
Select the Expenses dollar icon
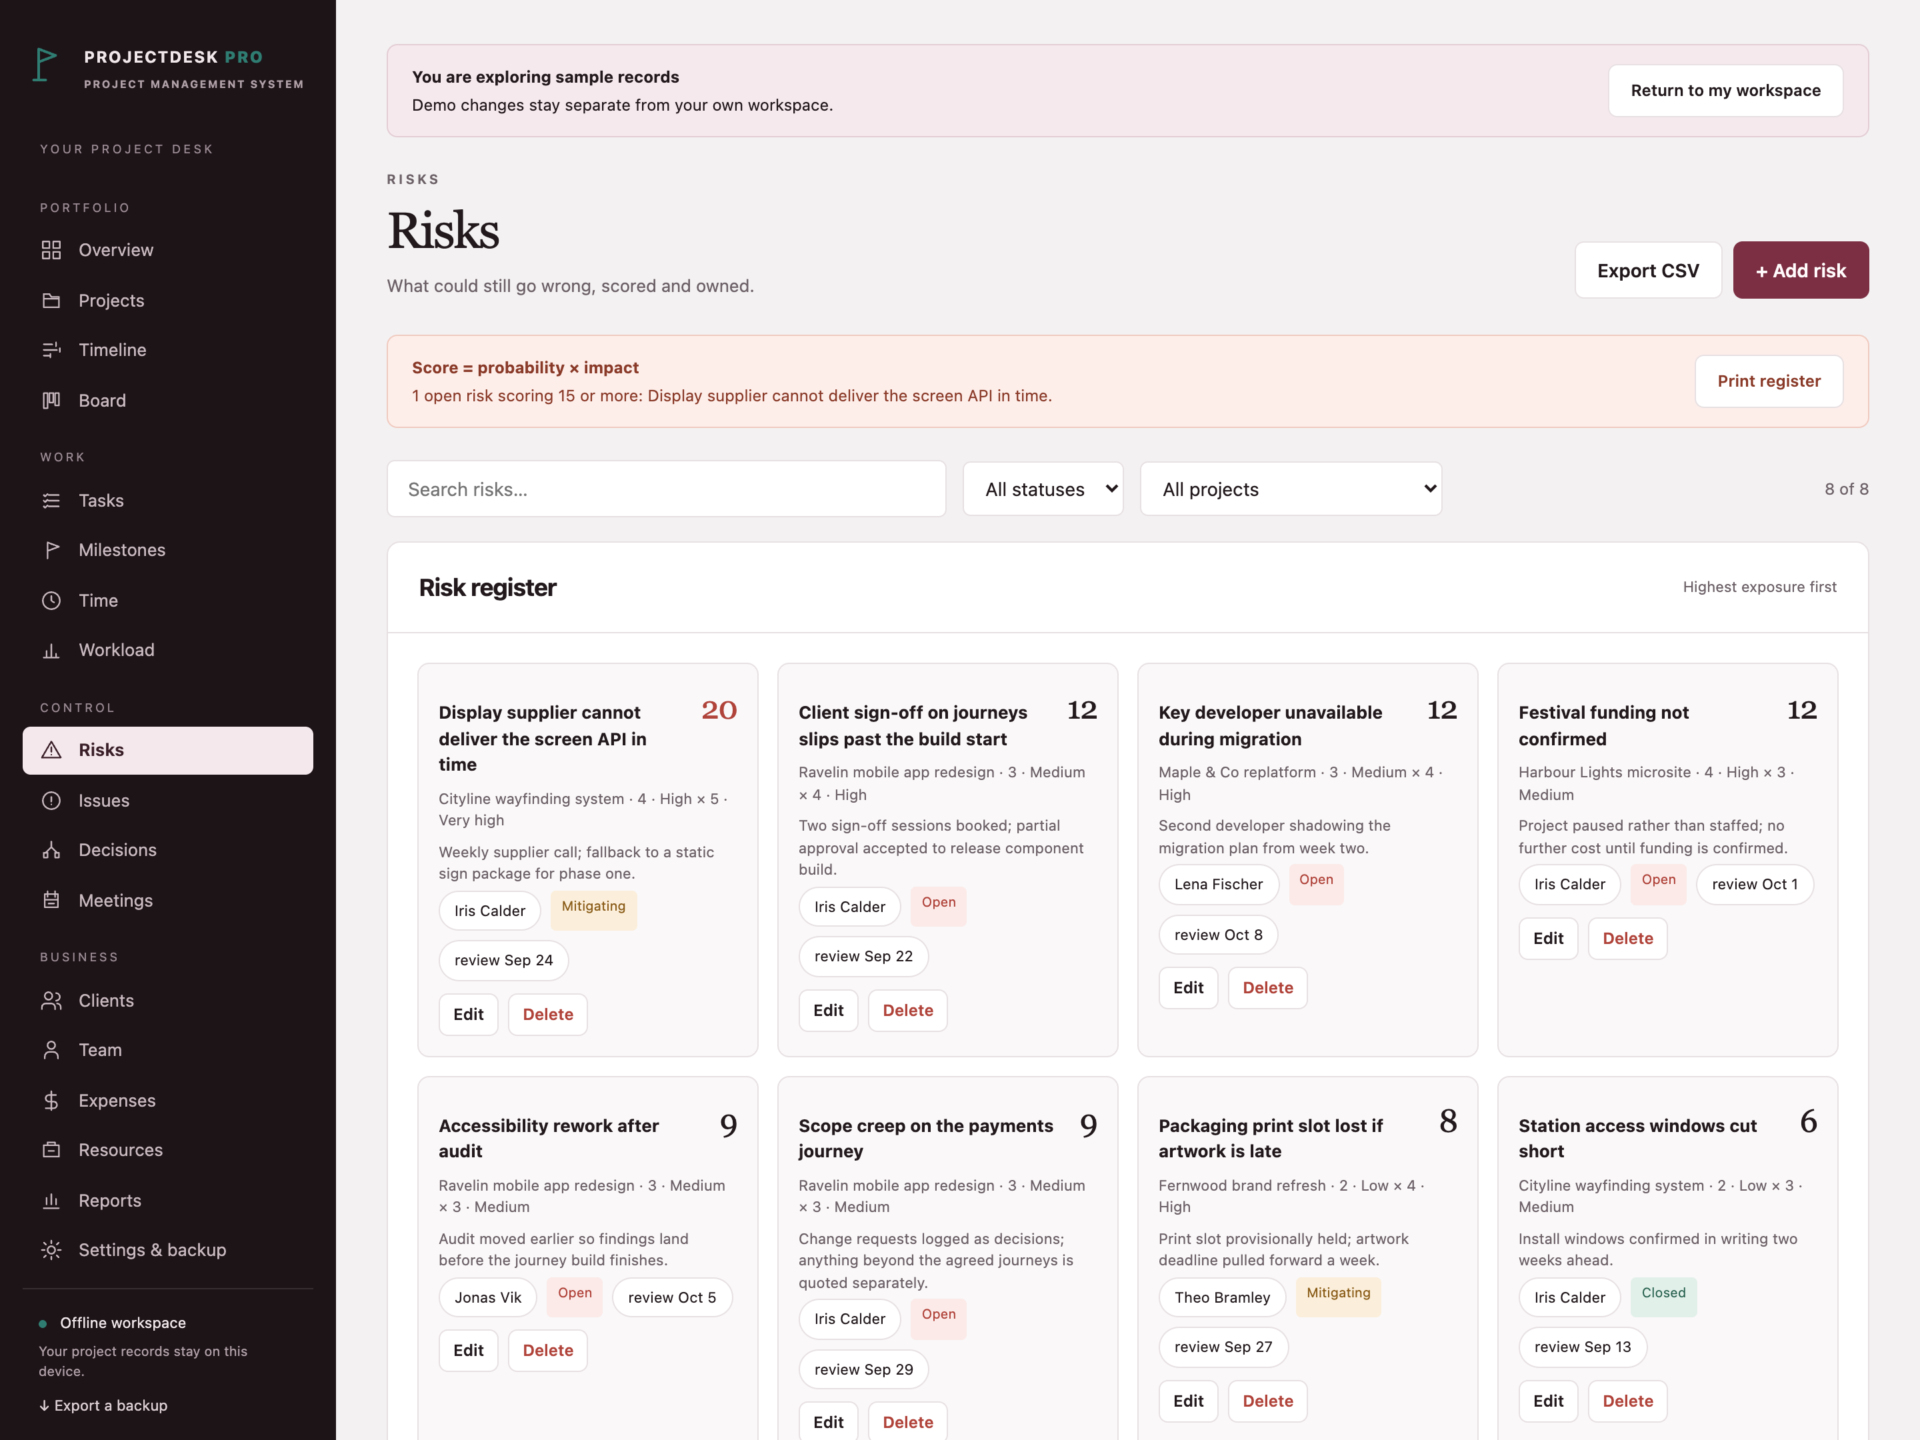[x=51, y=1100]
